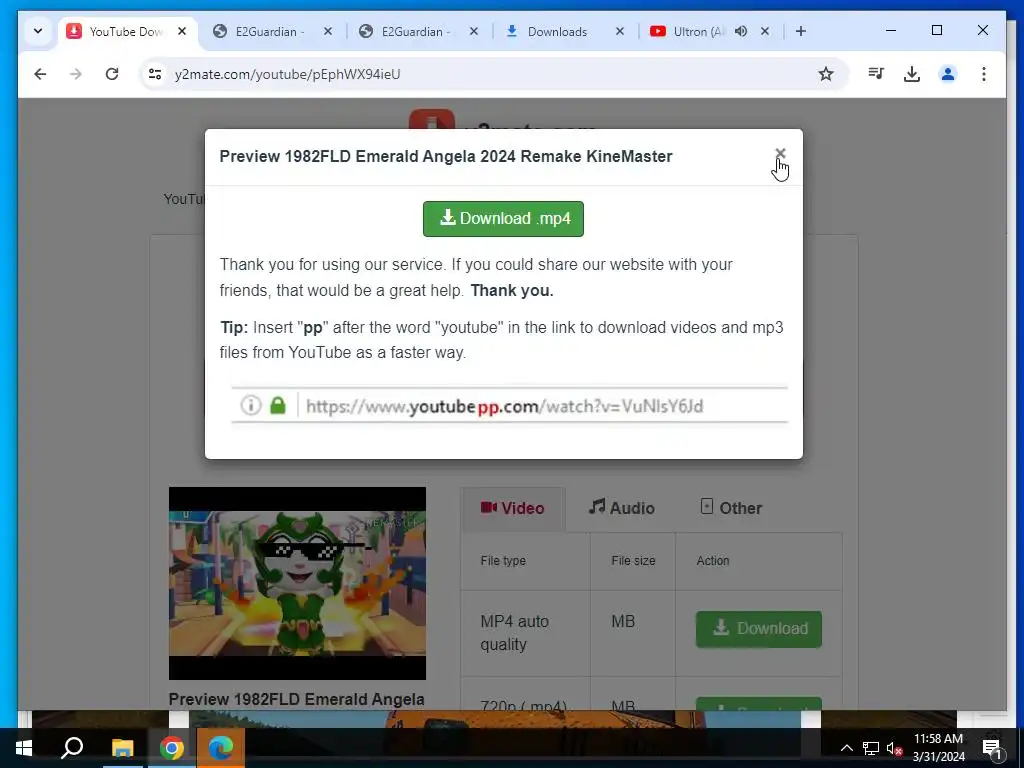The height and width of the screenshot is (768, 1024).
Task: Open the media controls icon
Action: [876, 74]
